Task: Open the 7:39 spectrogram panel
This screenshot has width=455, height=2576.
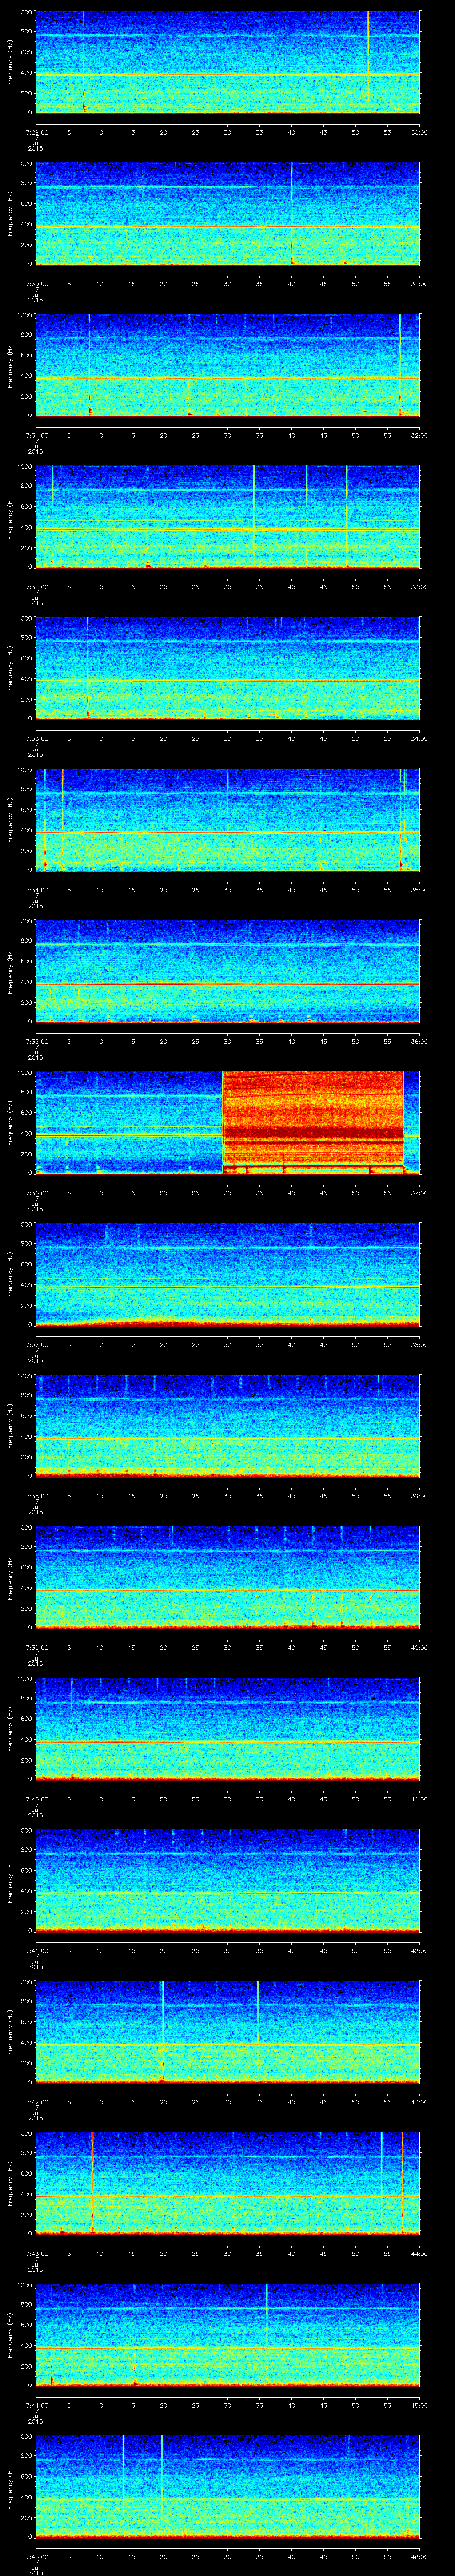Action: pos(227,1578)
